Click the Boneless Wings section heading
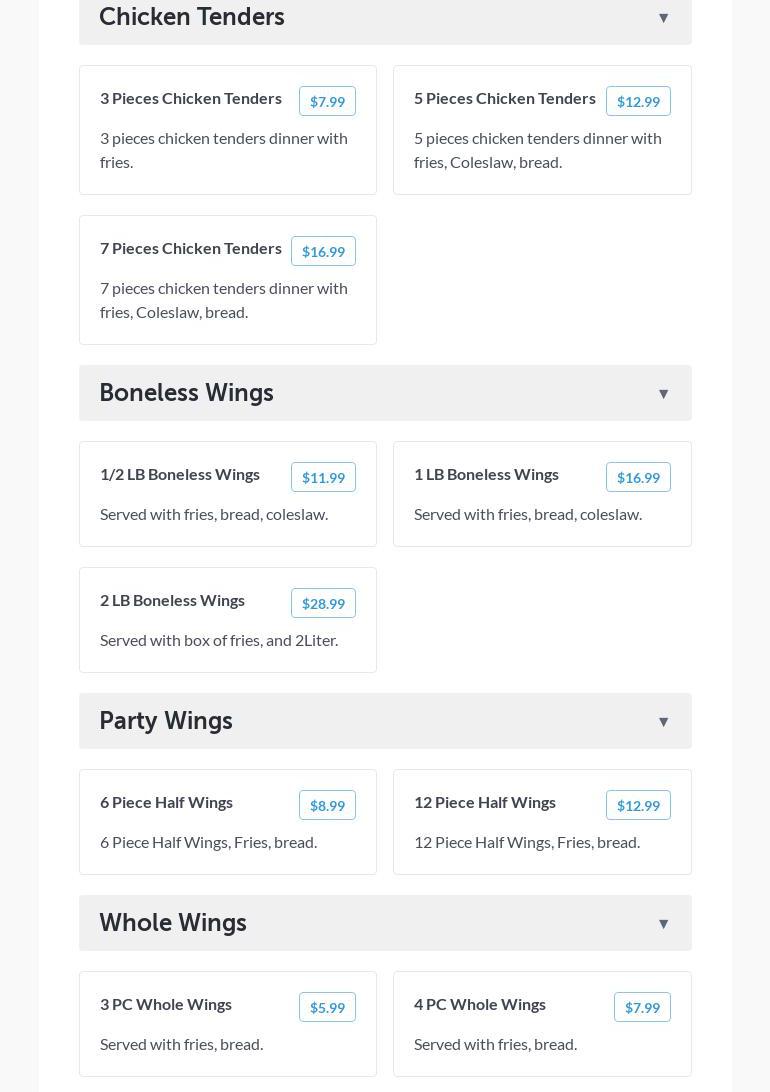Image resolution: width=770 pixels, height=1092 pixels. [x=186, y=393]
